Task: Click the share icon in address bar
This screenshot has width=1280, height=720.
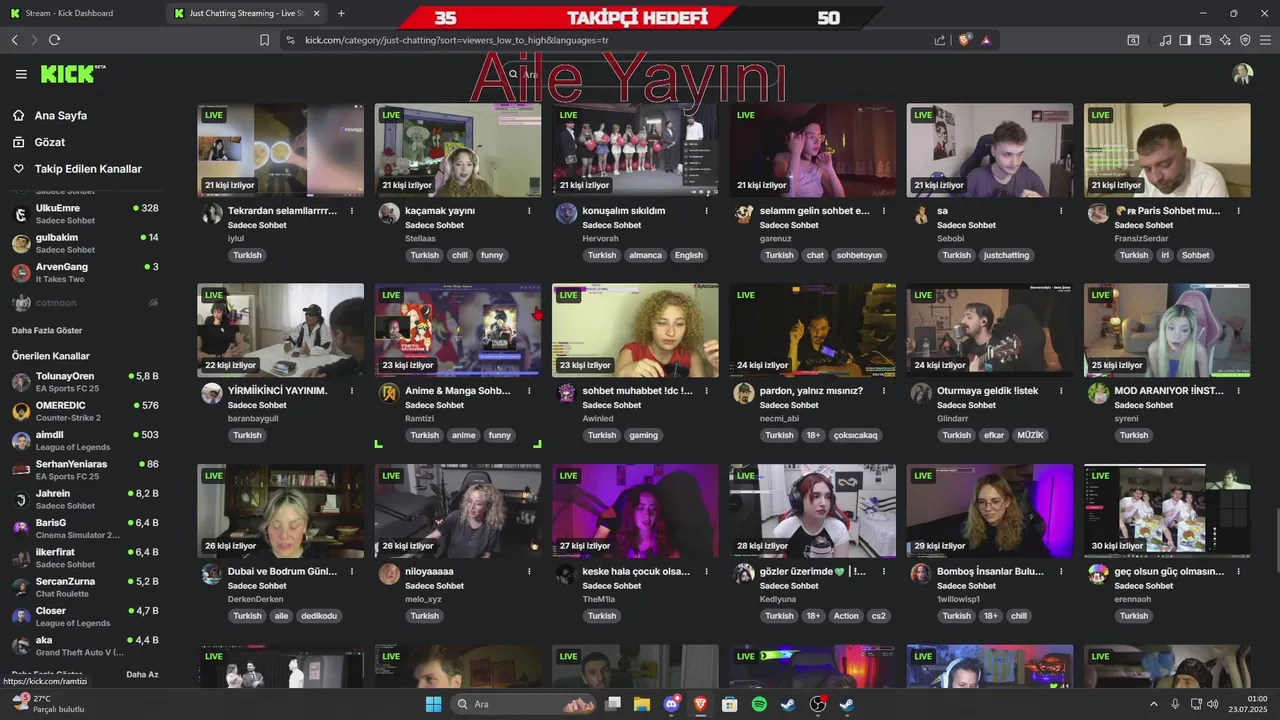Action: pyautogui.click(x=940, y=40)
